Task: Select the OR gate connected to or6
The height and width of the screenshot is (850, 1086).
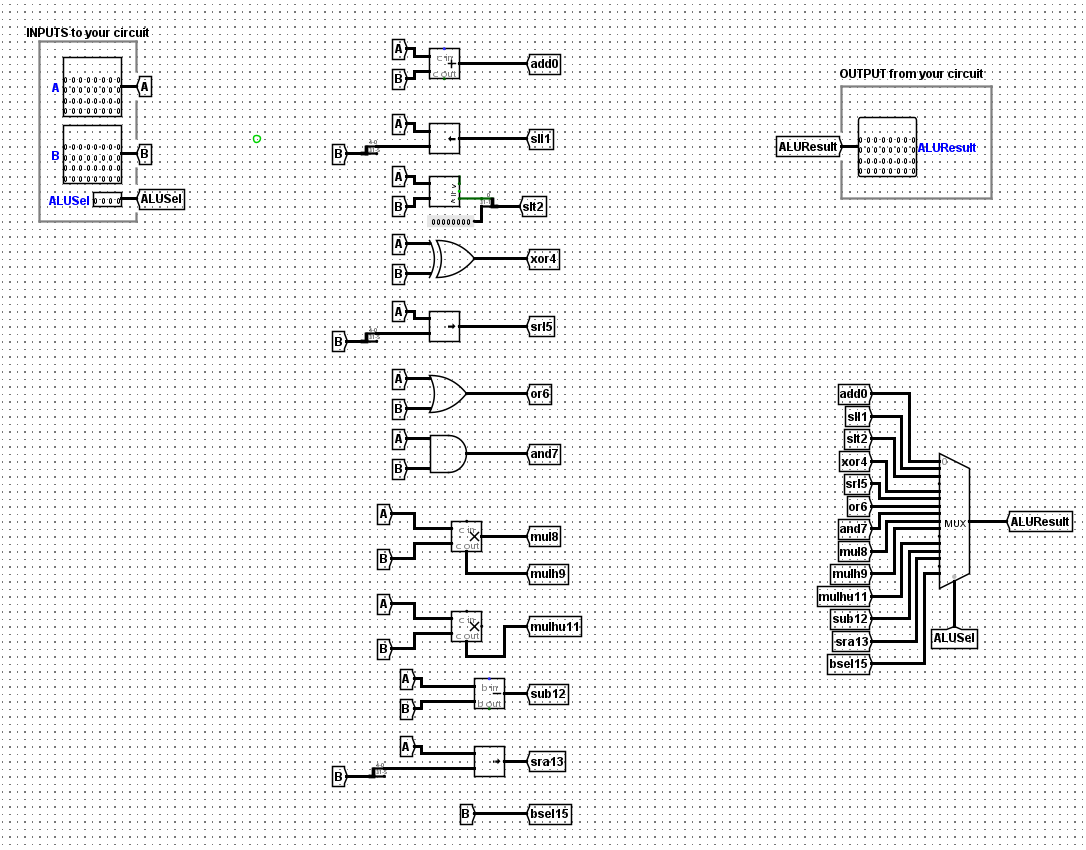Action: tap(447, 392)
